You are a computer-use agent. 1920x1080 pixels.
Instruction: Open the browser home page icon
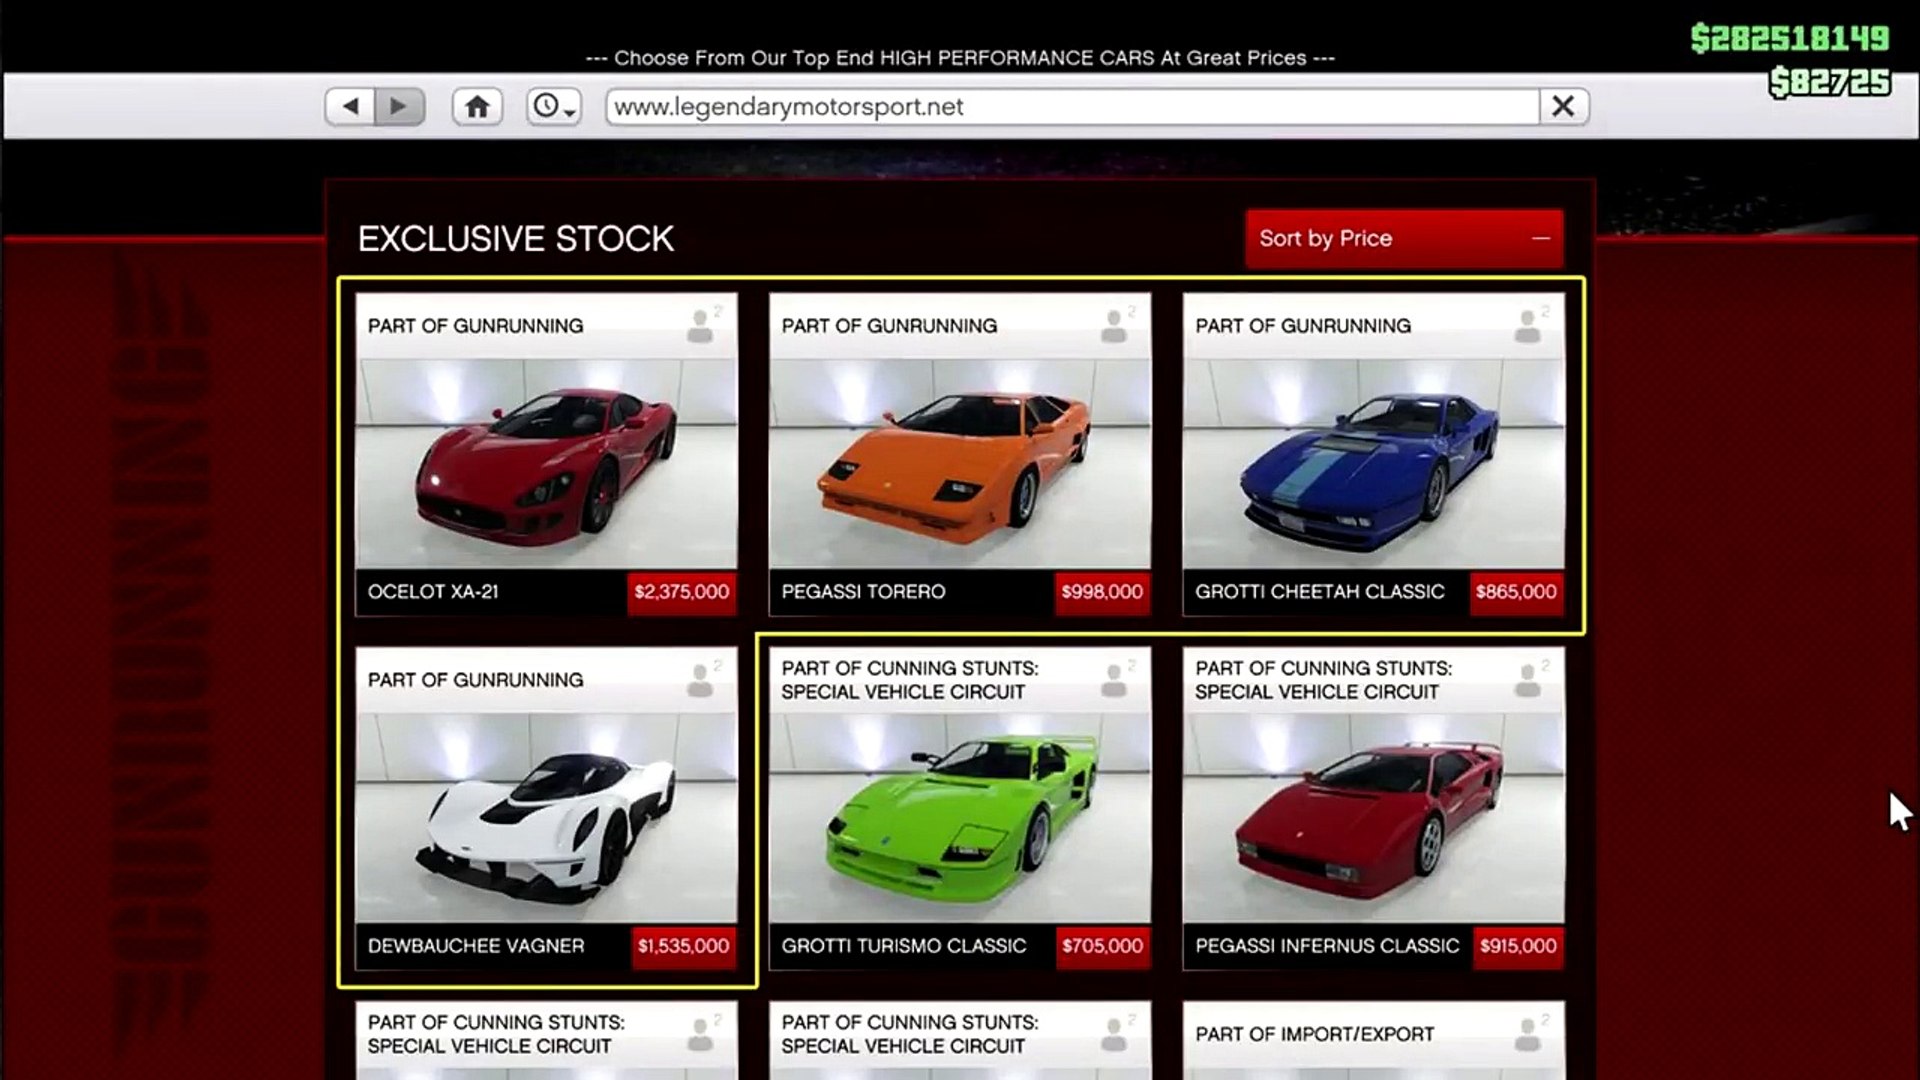[477, 106]
